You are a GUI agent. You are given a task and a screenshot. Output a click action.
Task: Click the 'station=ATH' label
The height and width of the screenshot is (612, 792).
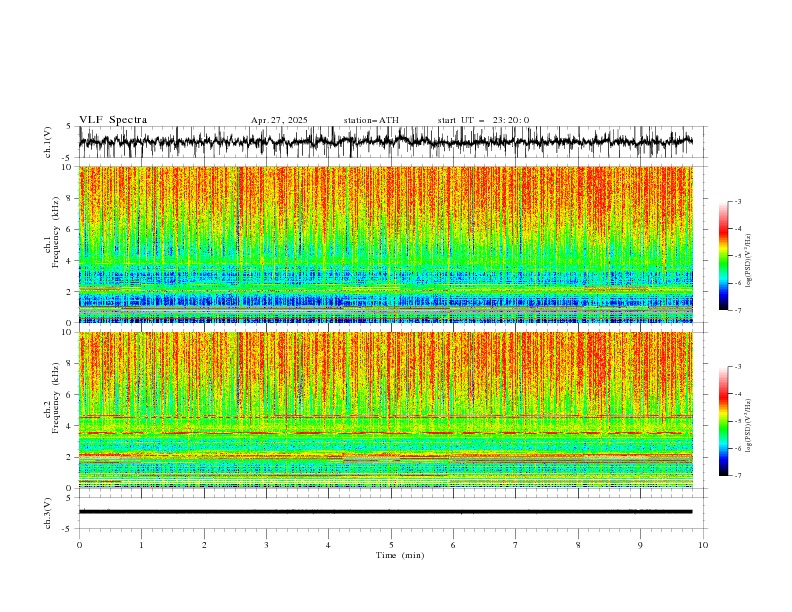(371, 120)
